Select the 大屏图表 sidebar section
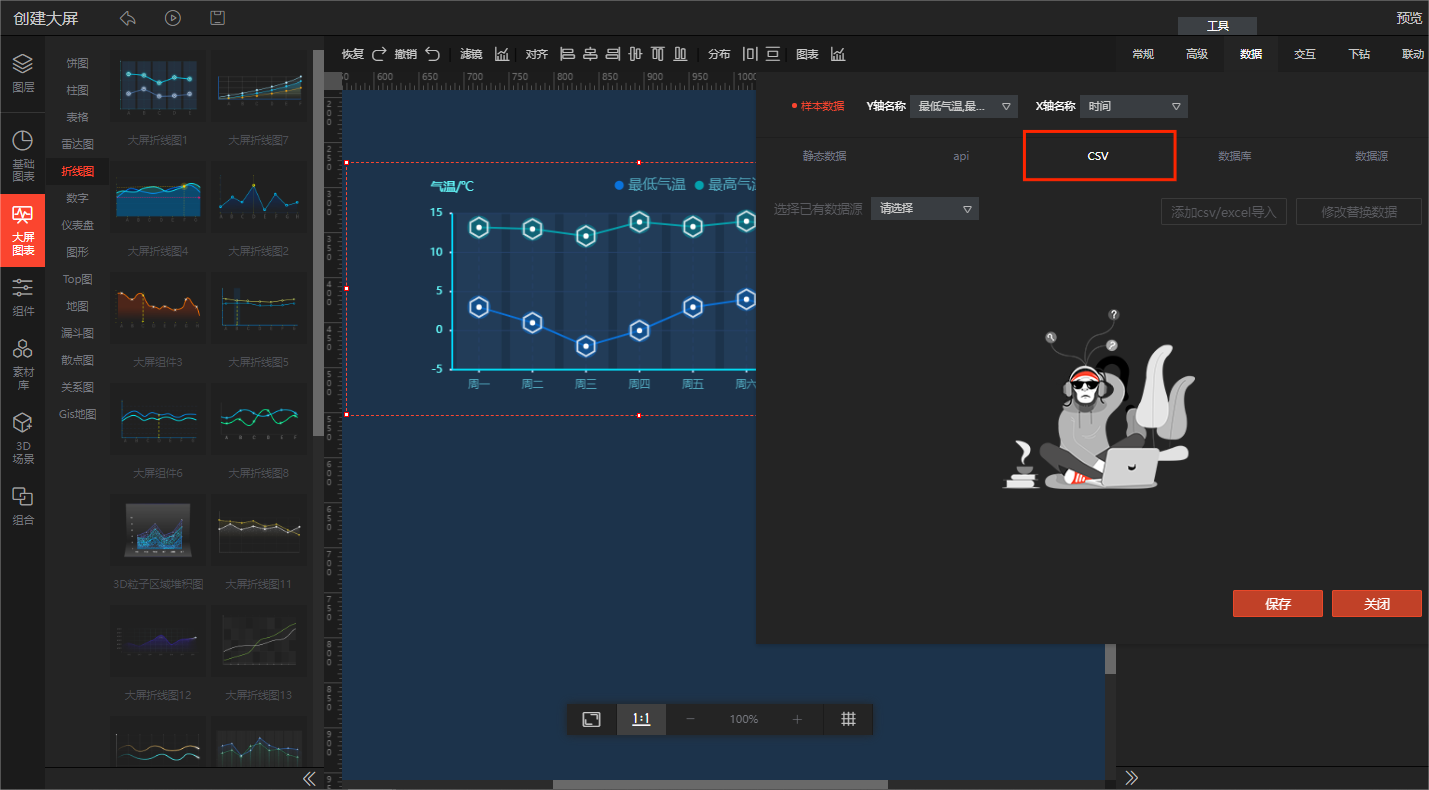This screenshot has height=790, width=1429. click(22, 230)
